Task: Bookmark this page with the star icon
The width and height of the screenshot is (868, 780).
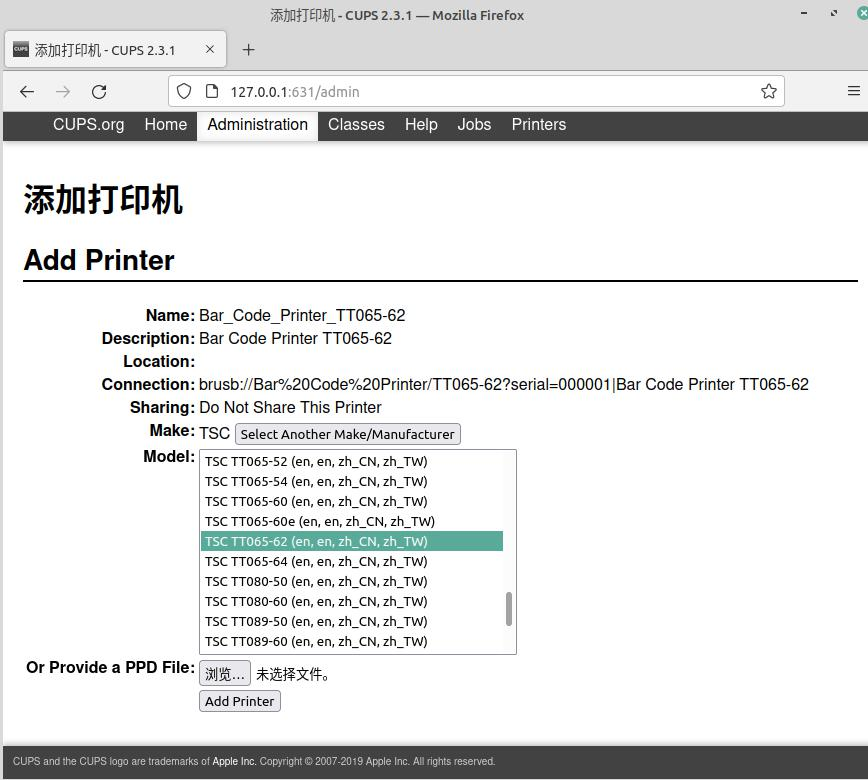Action: click(768, 91)
